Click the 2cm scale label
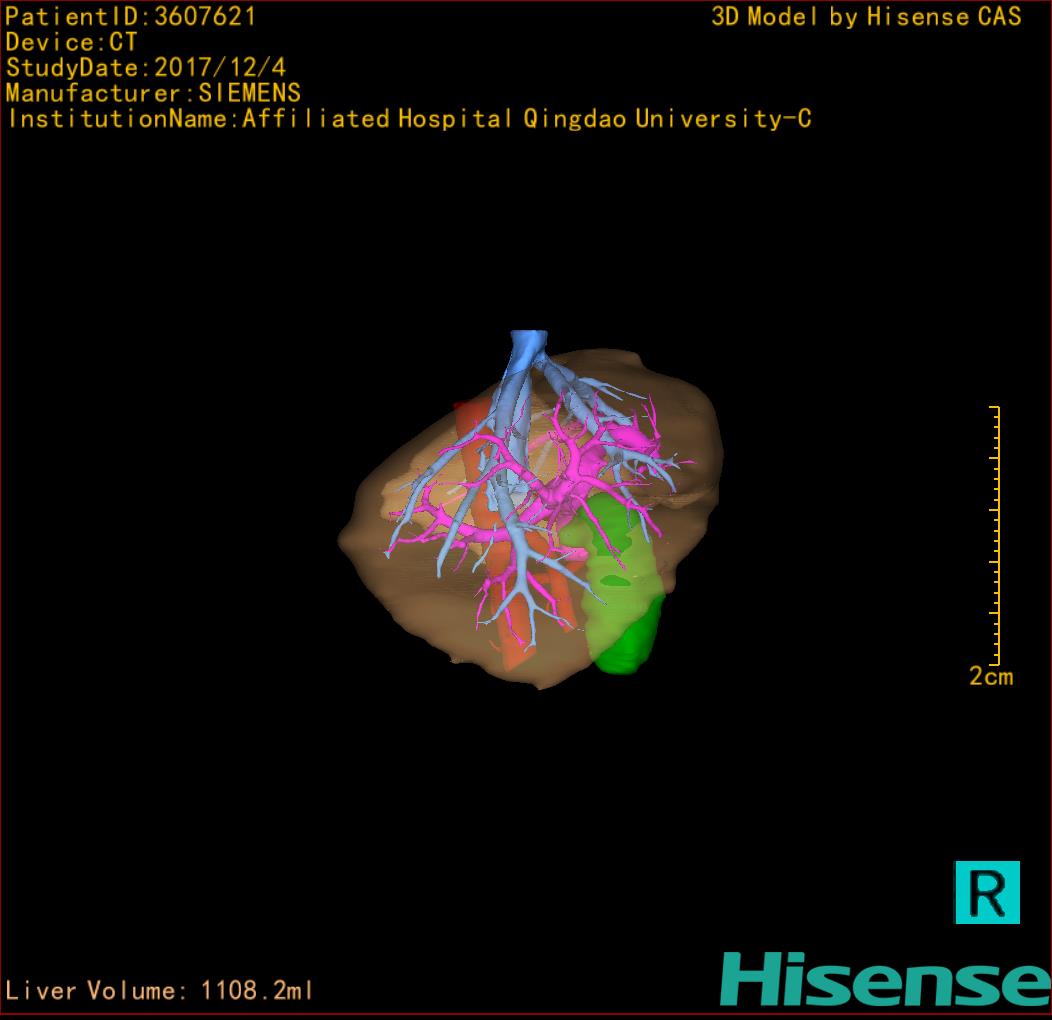This screenshot has height=1020, width=1052. point(990,677)
